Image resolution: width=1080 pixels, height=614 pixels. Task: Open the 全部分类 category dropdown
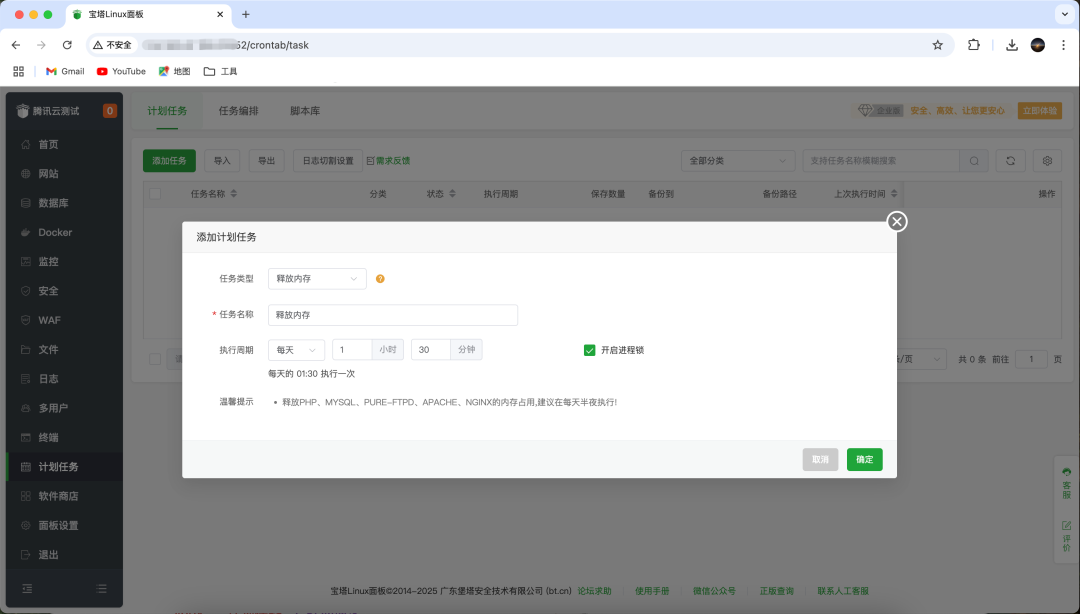point(738,160)
